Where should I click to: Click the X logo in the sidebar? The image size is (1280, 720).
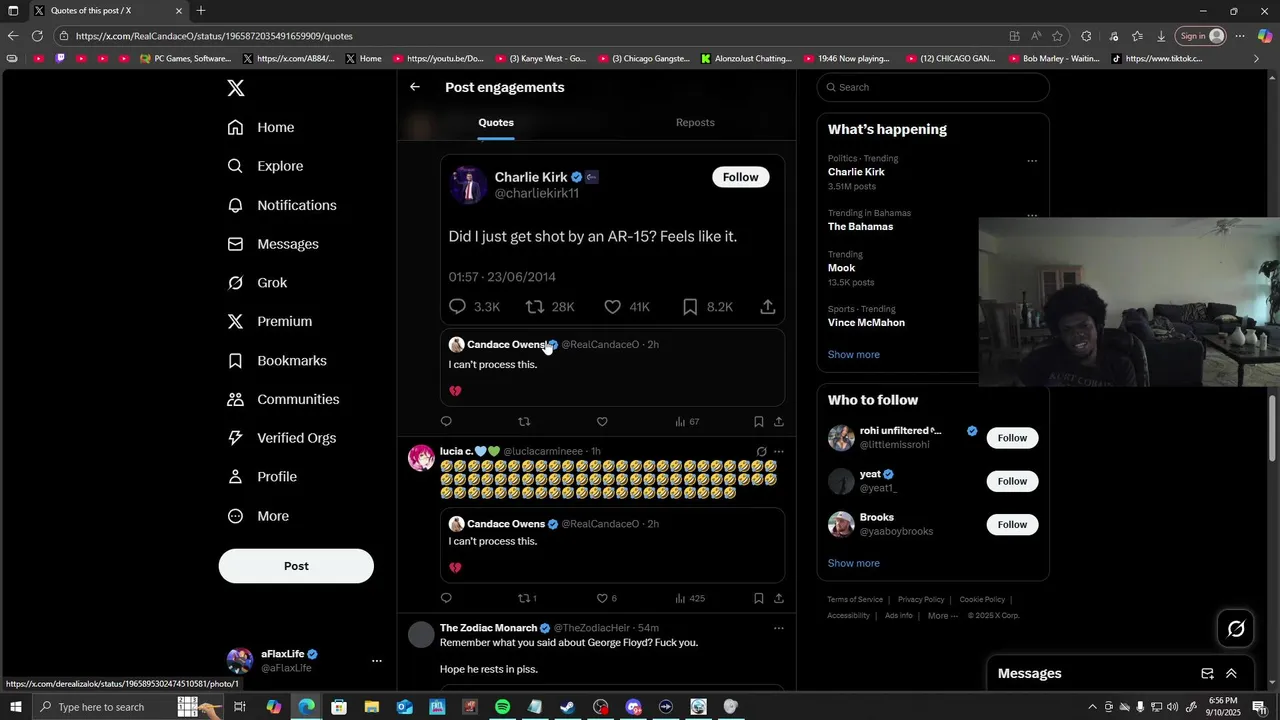[236, 88]
